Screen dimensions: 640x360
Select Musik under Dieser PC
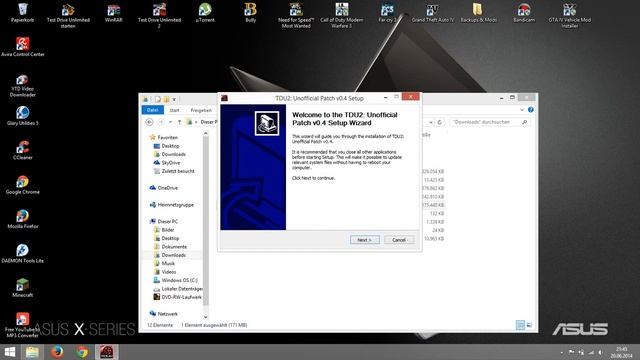point(164,263)
